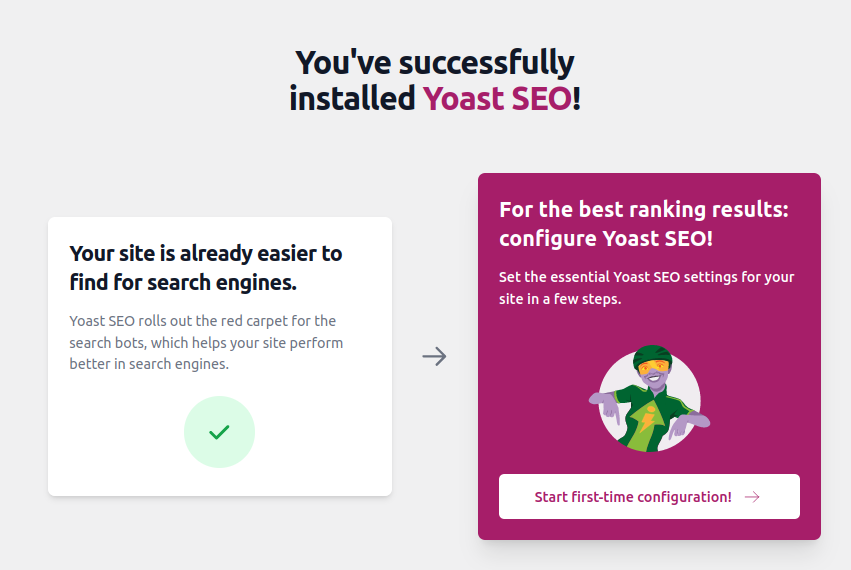
Task: Click 'find for search engines.' heading line
Action: [x=183, y=282]
